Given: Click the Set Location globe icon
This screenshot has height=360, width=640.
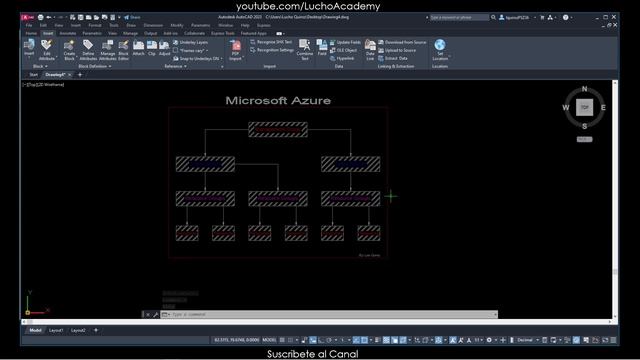Looking at the screenshot, I should 440,45.
